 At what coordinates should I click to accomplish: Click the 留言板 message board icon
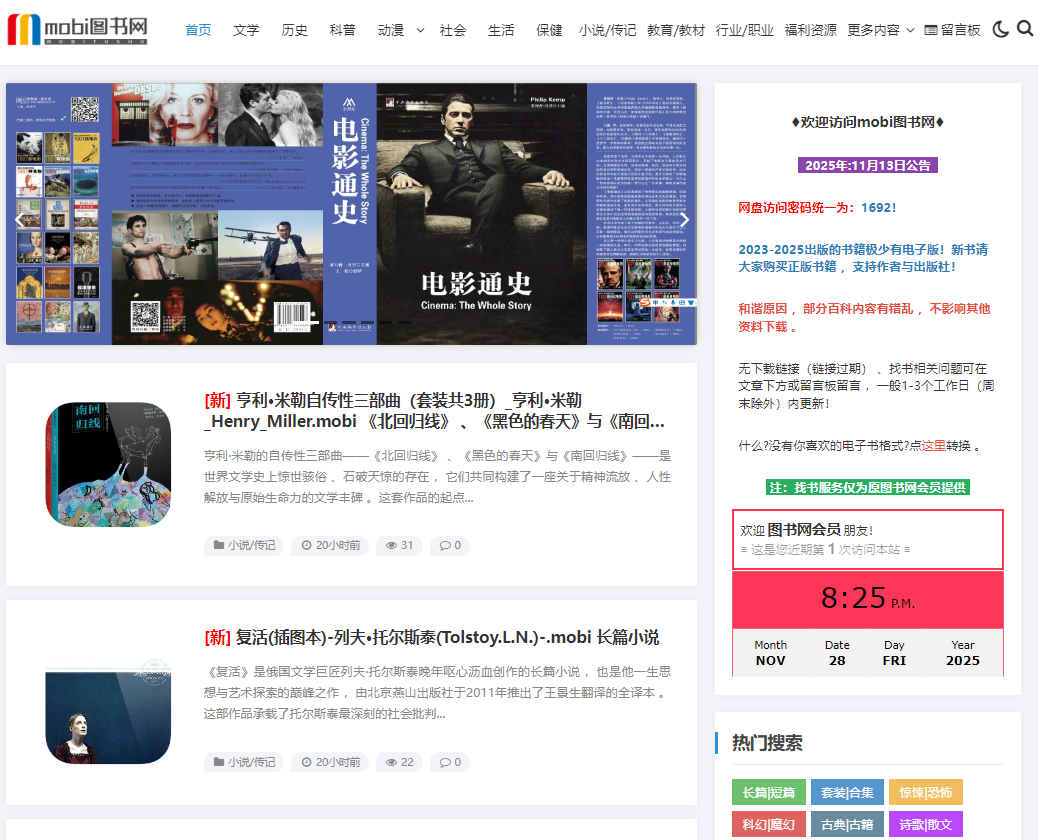click(931, 29)
